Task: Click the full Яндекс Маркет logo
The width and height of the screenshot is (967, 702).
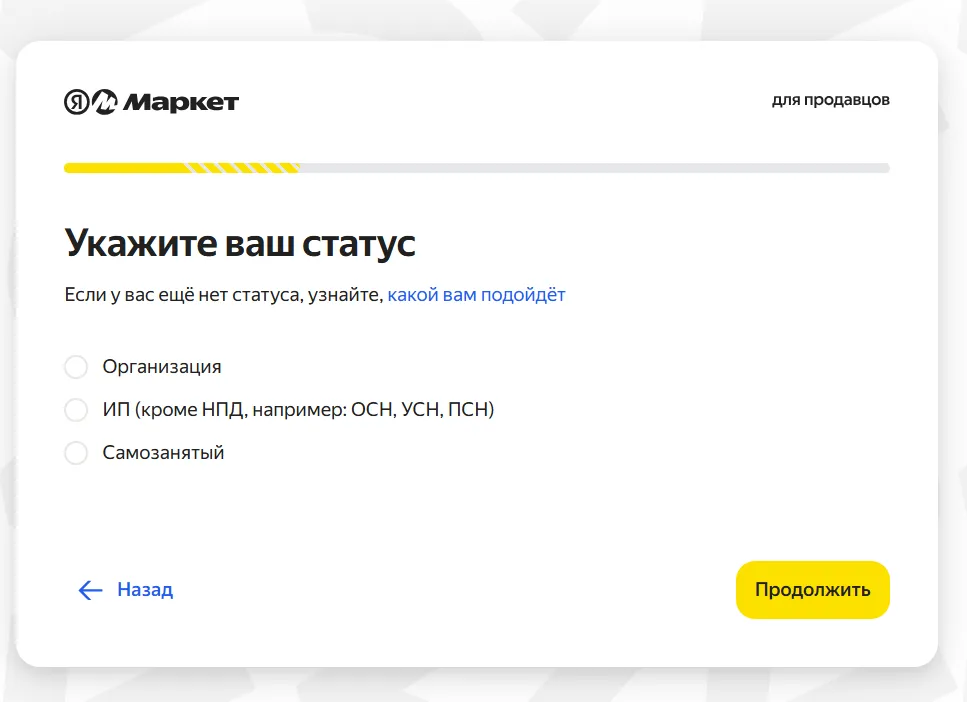Action: tap(150, 101)
